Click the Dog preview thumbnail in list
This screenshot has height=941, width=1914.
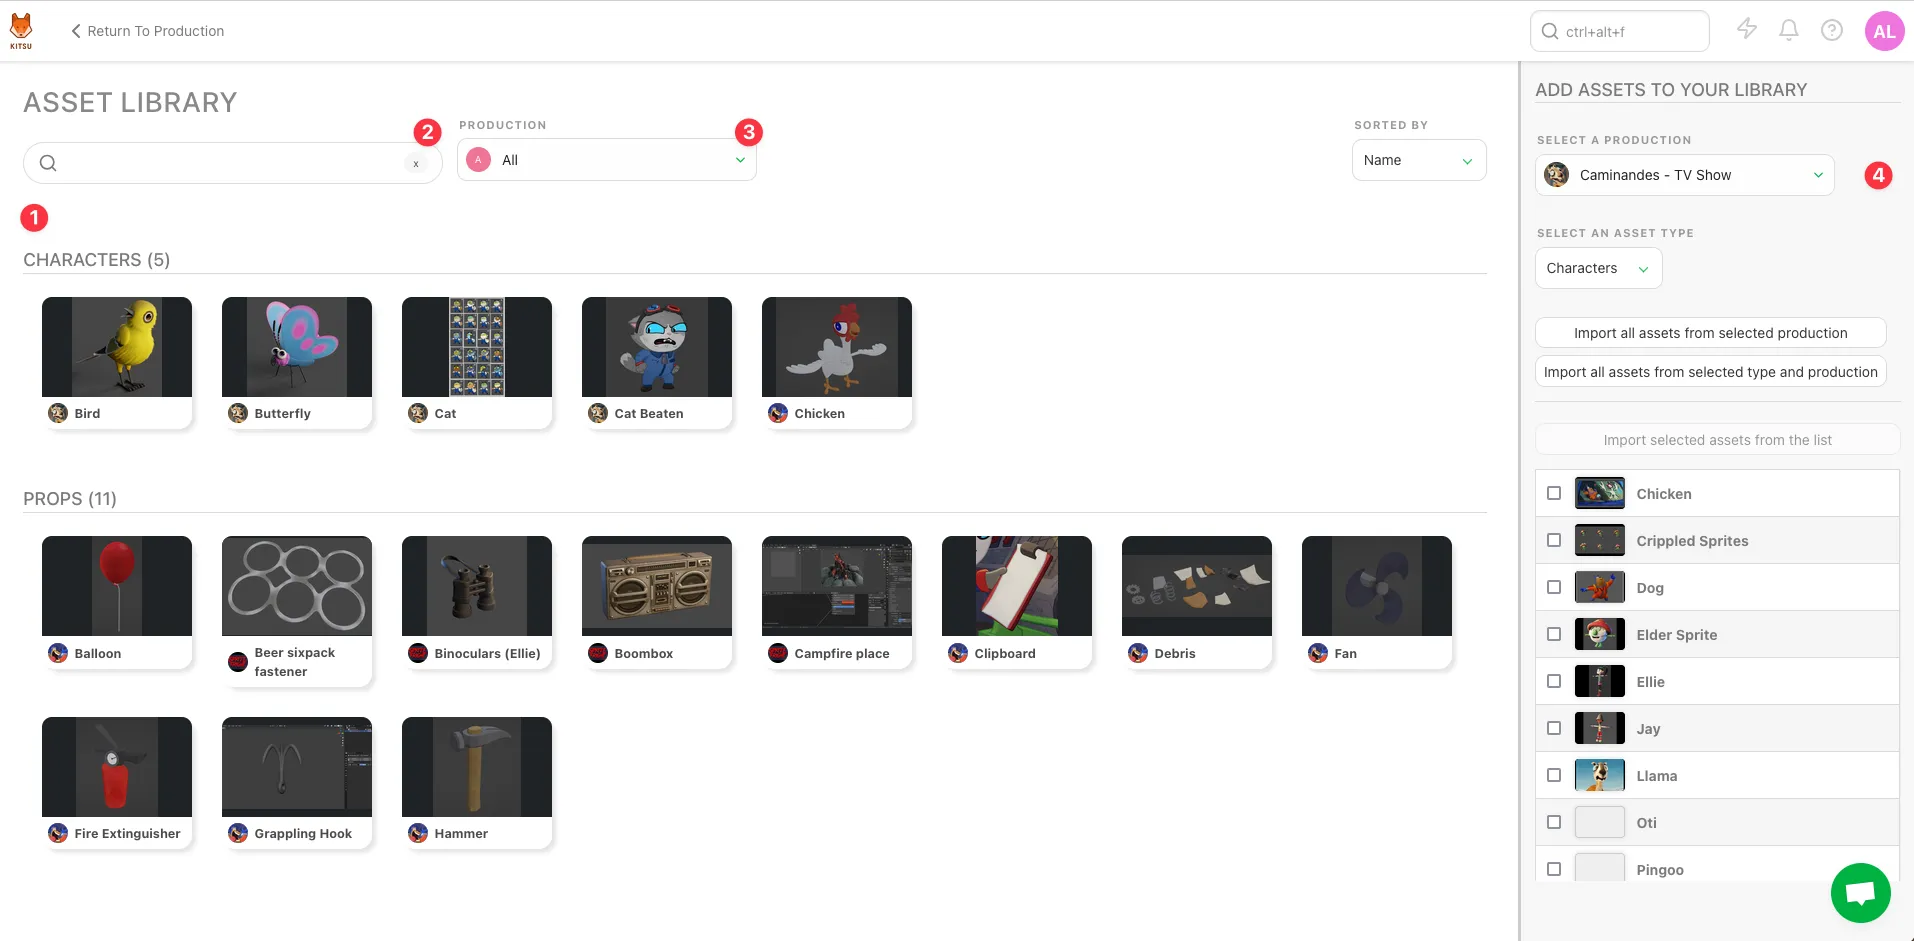click(1600, 587)
